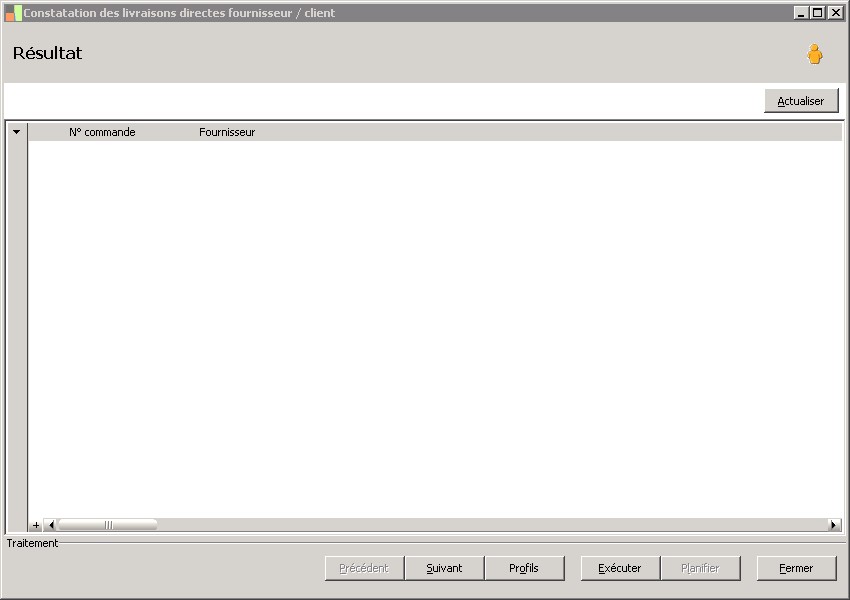Close the window with the X button

(835, 12)
